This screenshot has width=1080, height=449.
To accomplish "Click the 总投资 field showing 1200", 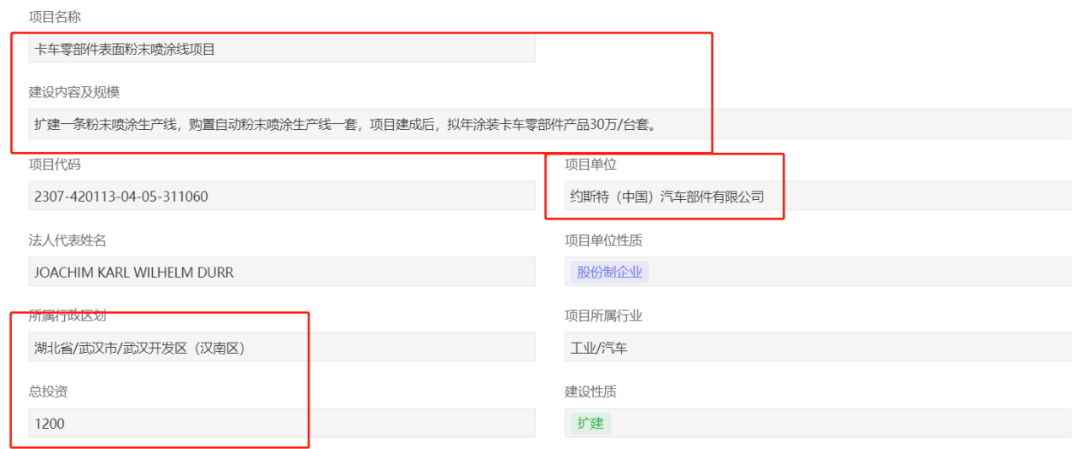I will point(160,423).
